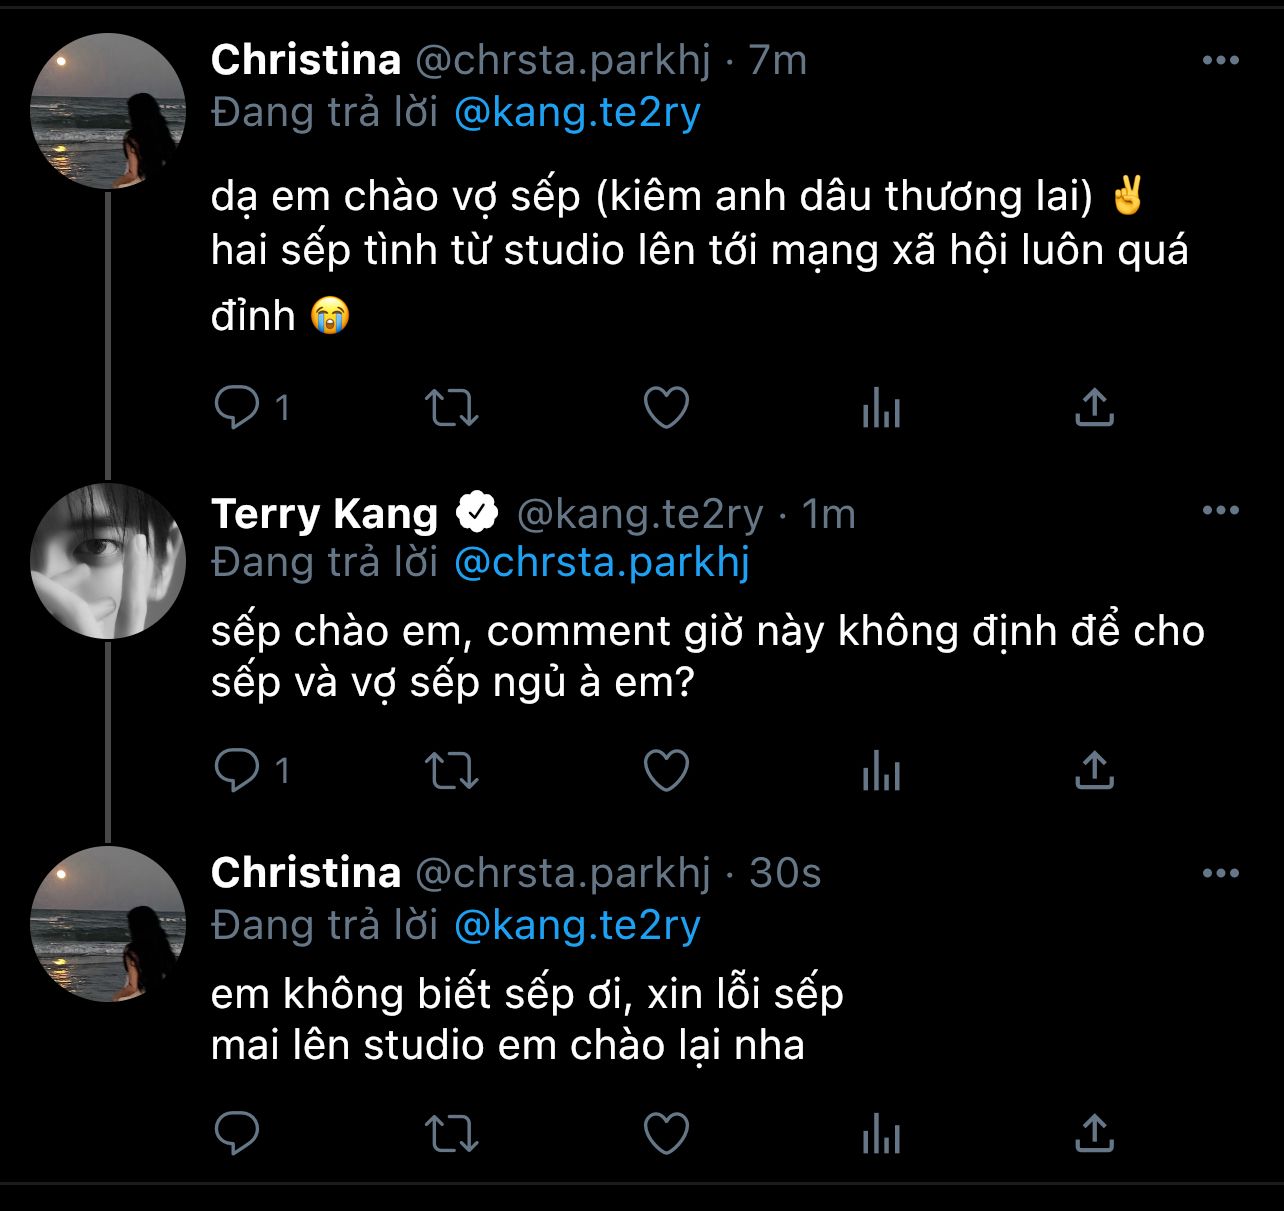Like Christina's 30s-old tweet
Image resolution: width=1284 pixels, height=1211 pixels.
666,1134
